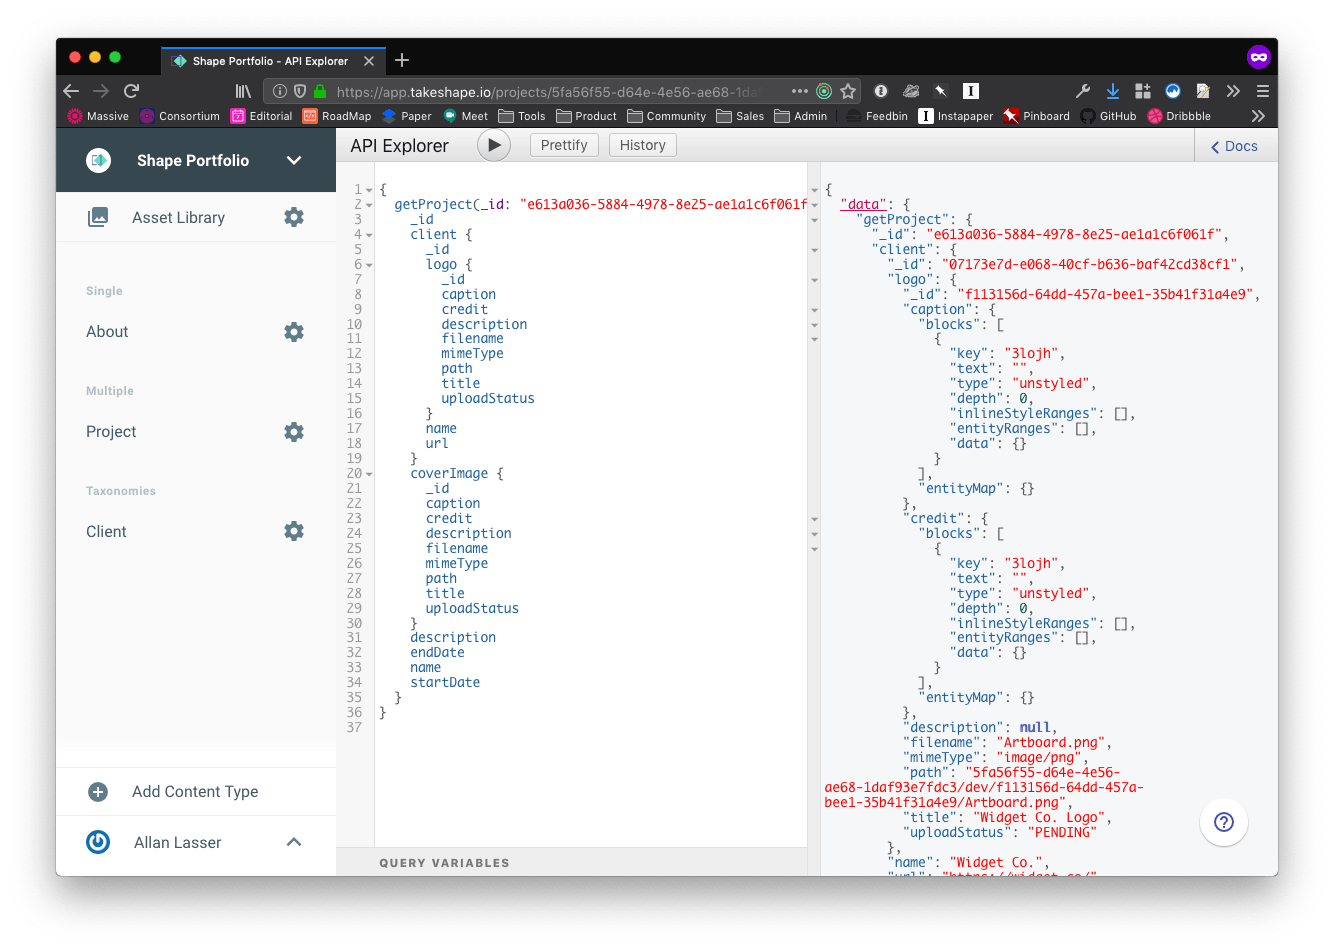Click the tracking protection shield icon
Screen dimensions: 1334x950
coord(300,91)
